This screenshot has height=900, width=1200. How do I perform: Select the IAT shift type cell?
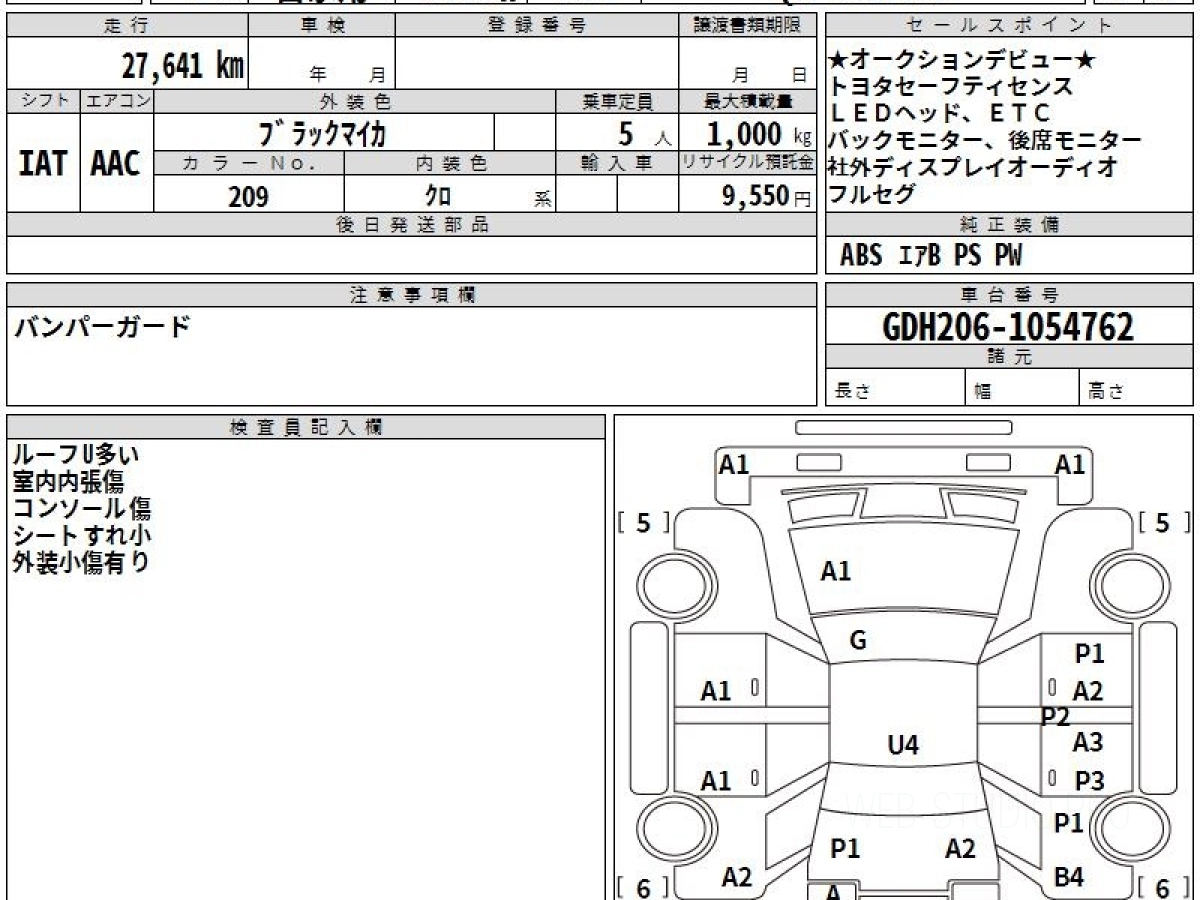coord(43,164)
